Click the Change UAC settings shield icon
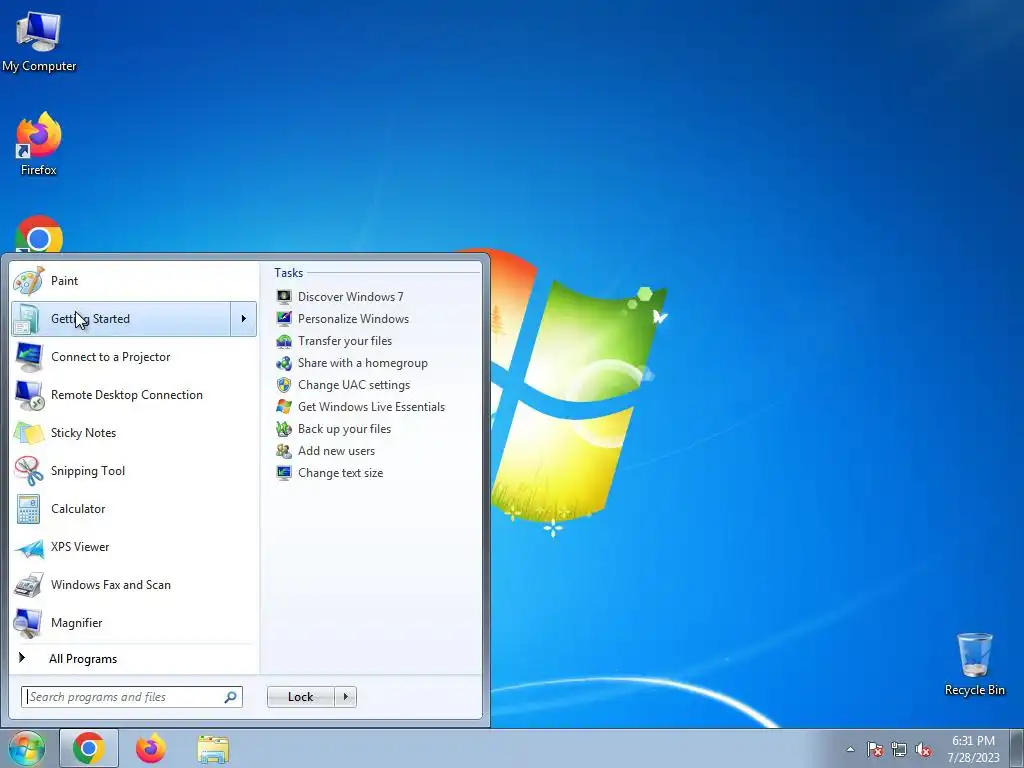 pos(284,385)
